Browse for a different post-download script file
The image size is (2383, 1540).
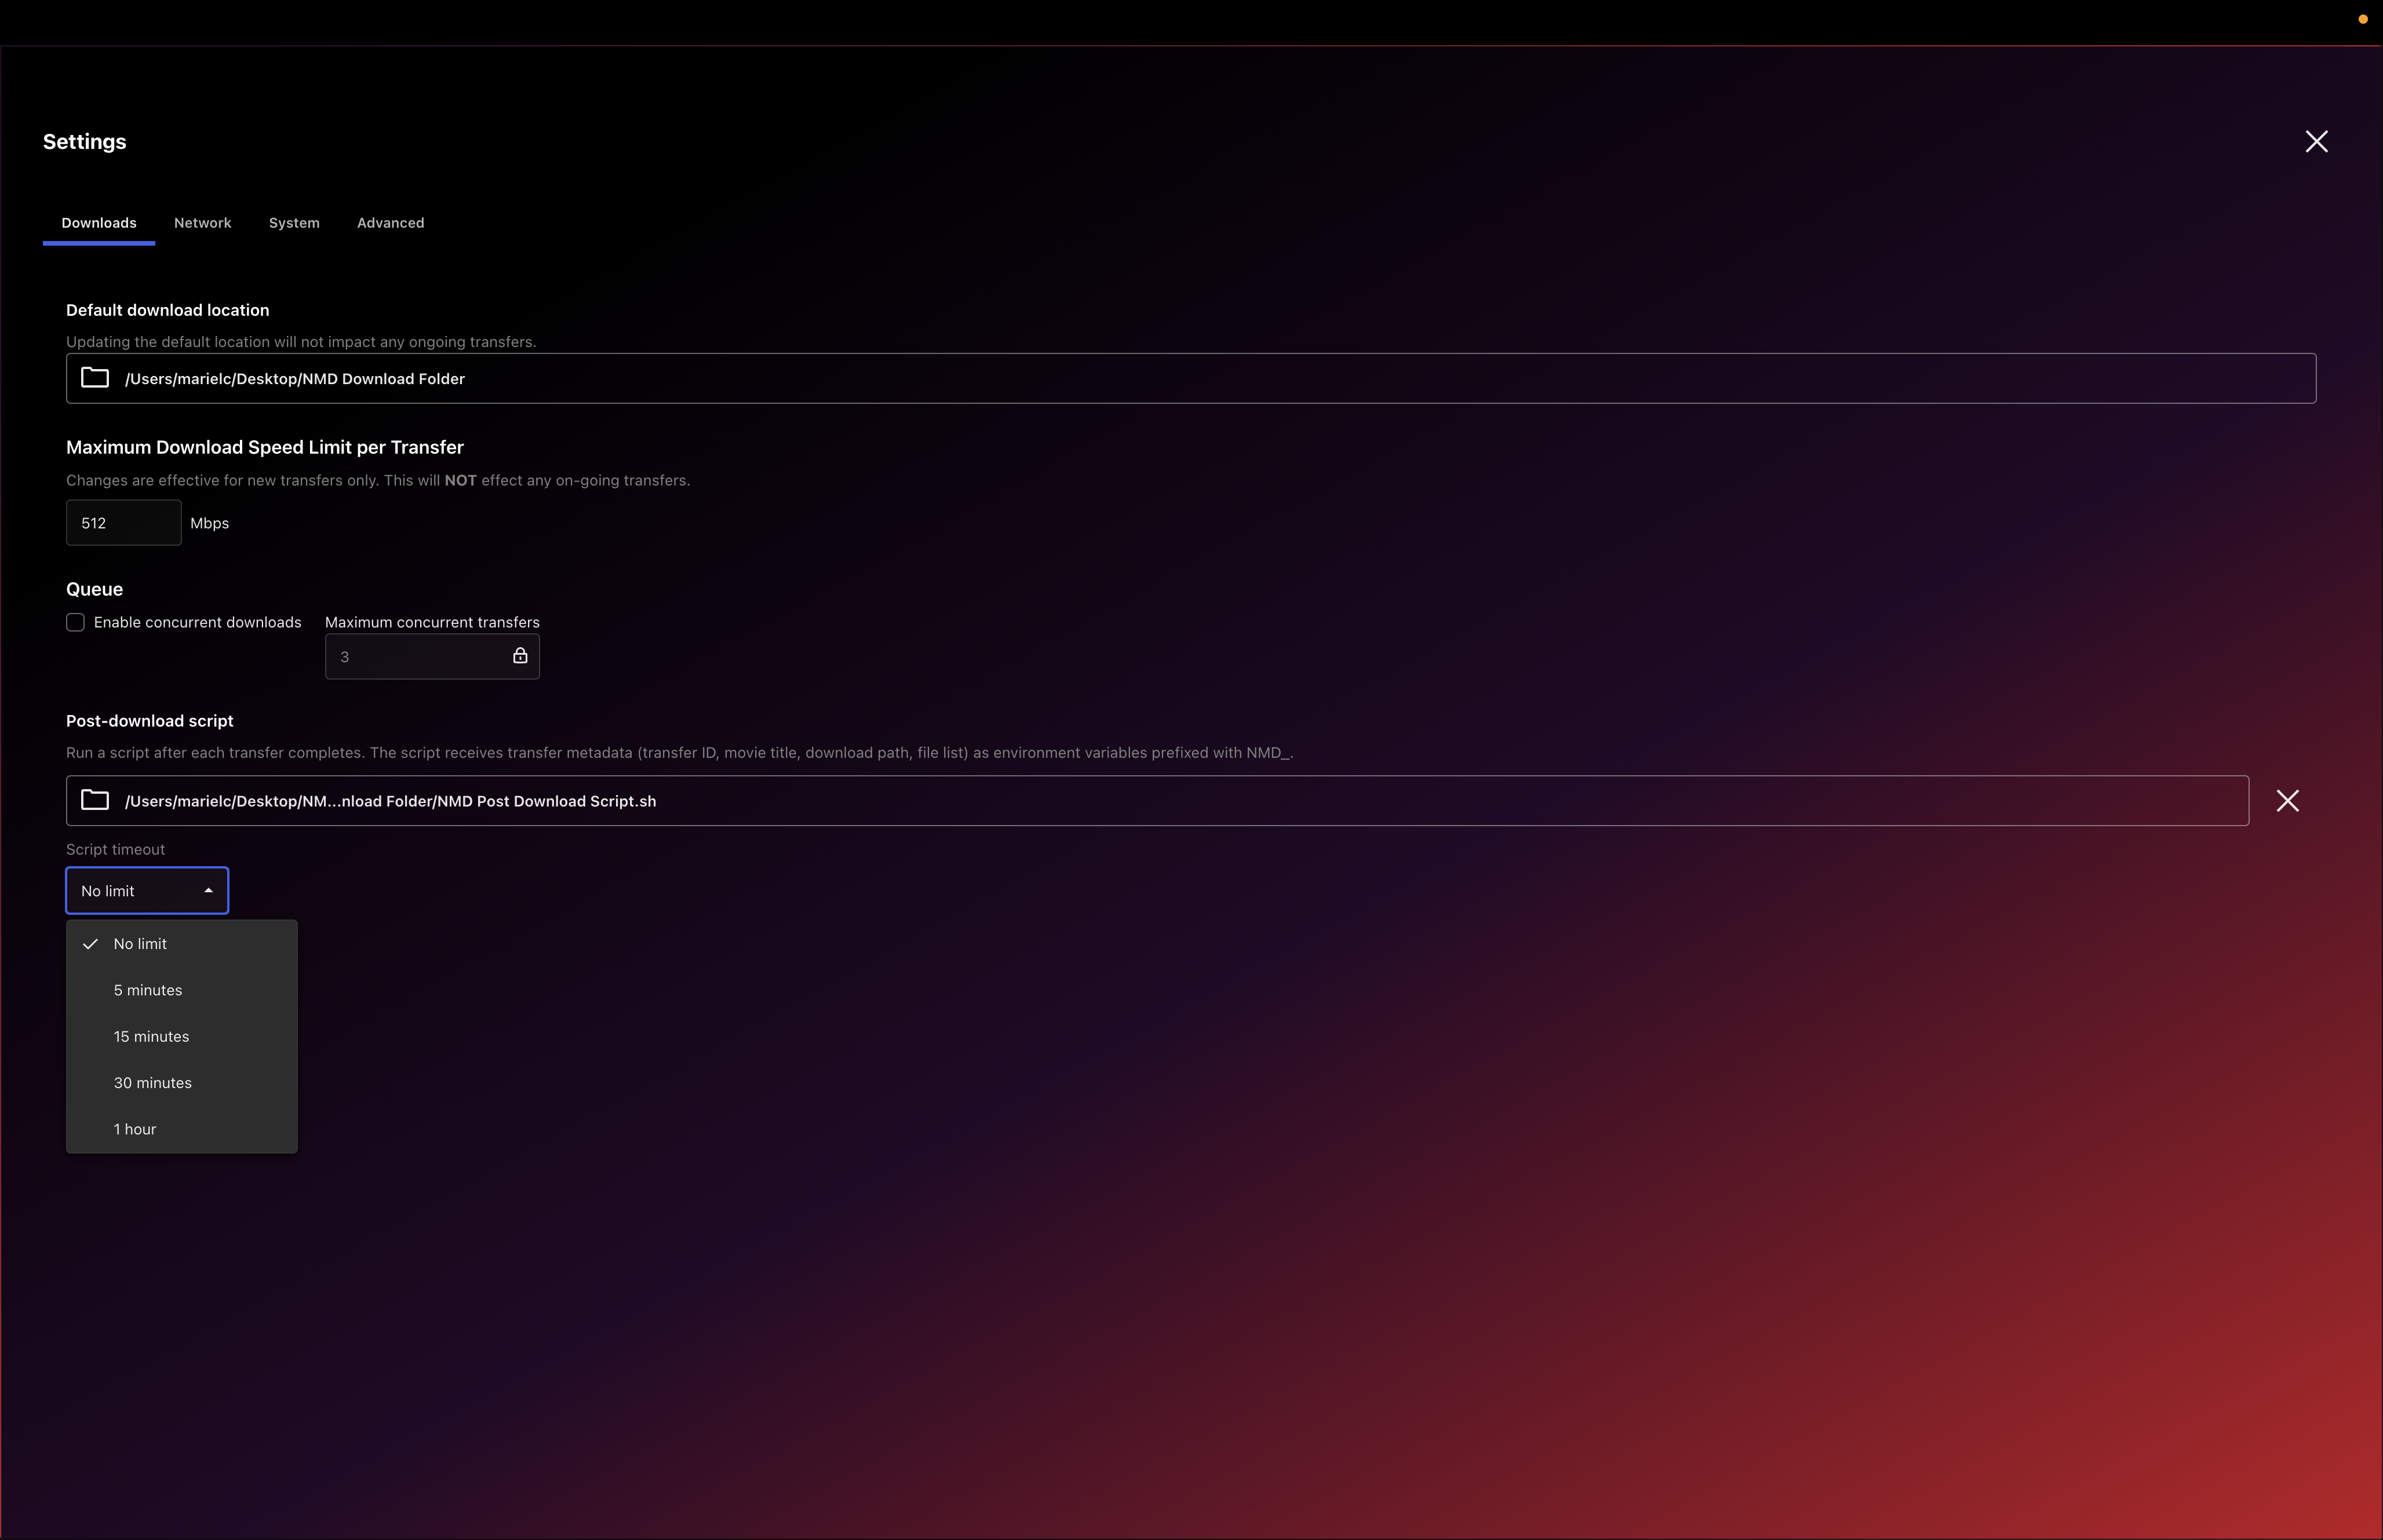pyautogui.click(x=94, y=800)
